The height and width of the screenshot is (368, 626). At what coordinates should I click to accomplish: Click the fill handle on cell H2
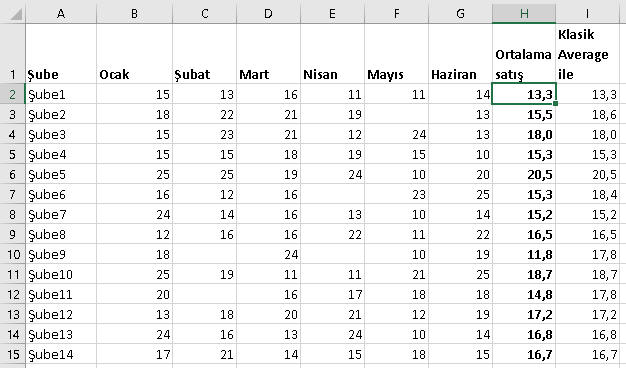(x=555, y=103)
